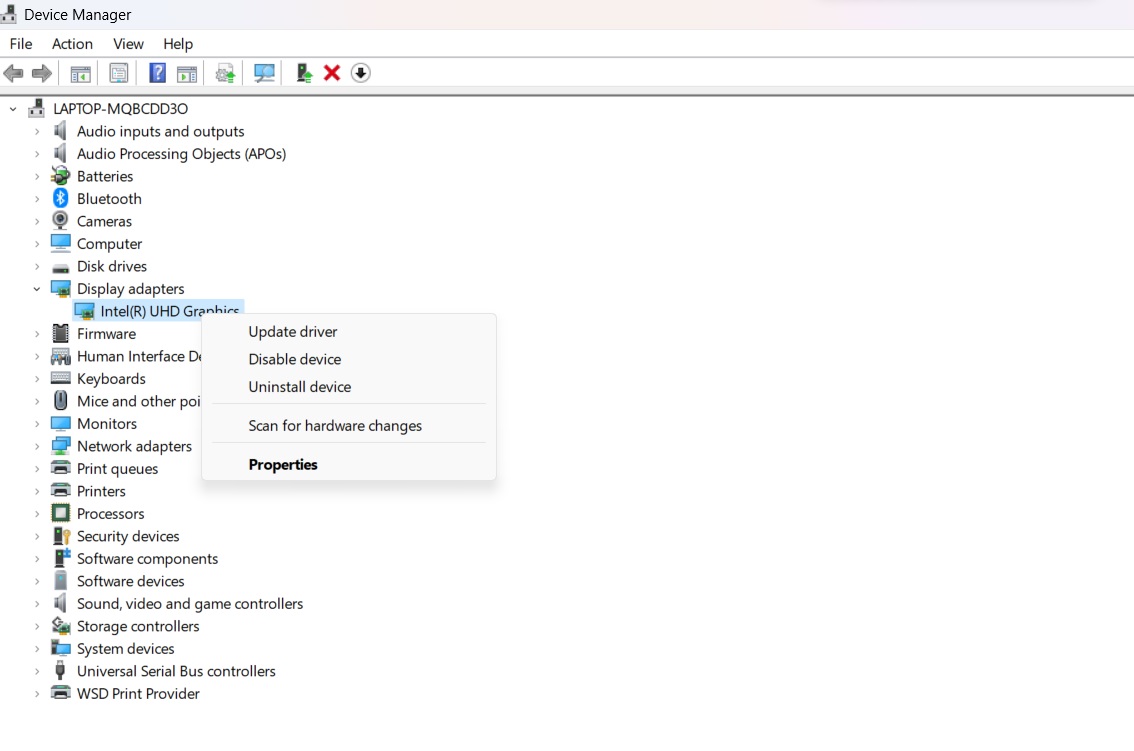Expand the Audio inputs and outputs node

[x=37, y=132]
